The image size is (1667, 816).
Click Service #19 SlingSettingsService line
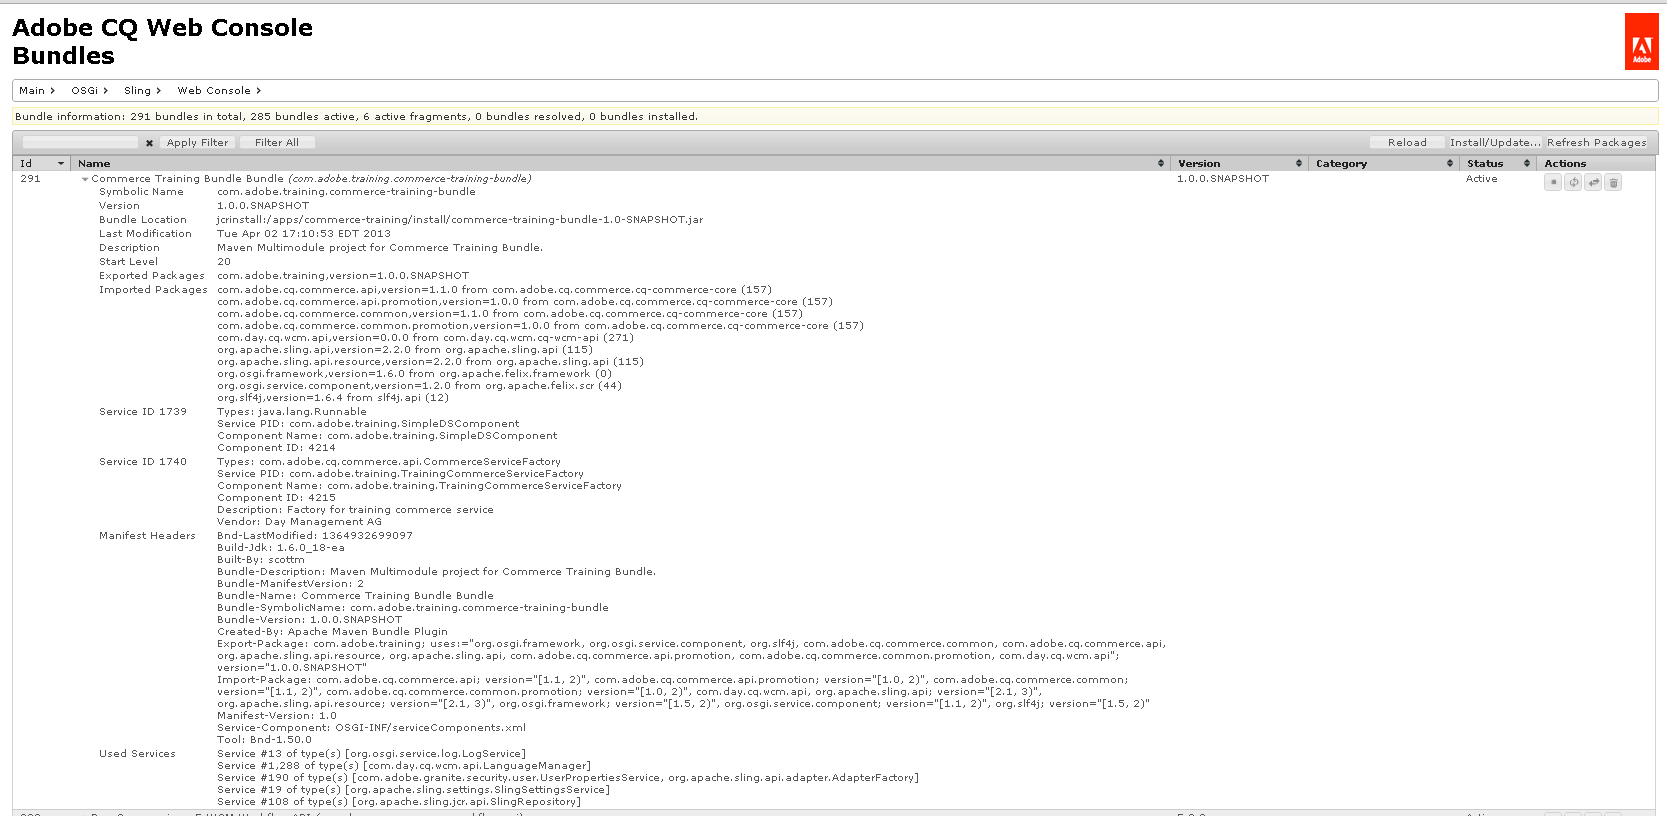pos(413,790)
